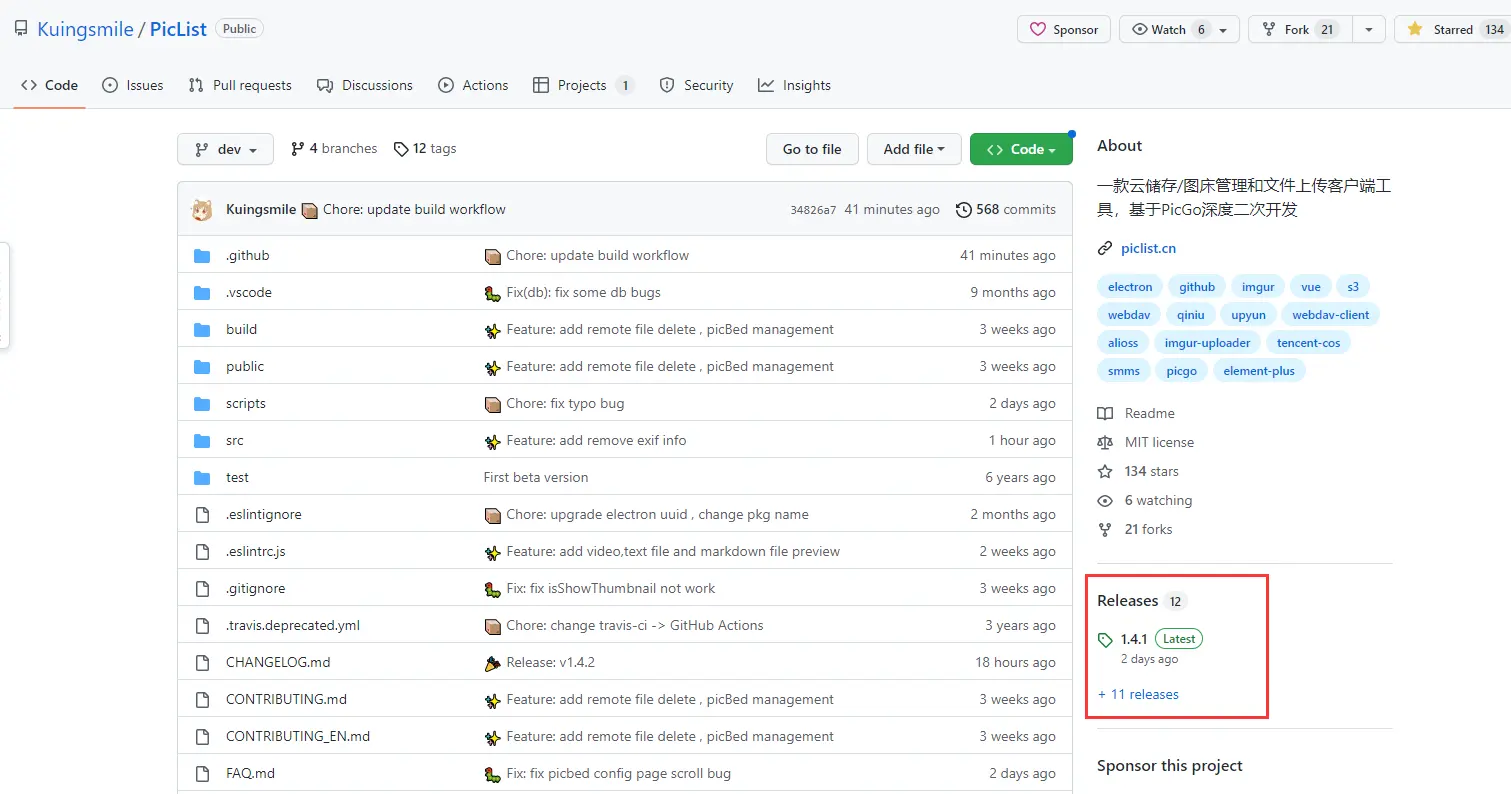The width and height of the screenshot is (1511, 794).
Task: Click the .vscode folder icon
Action: (202, 292)
